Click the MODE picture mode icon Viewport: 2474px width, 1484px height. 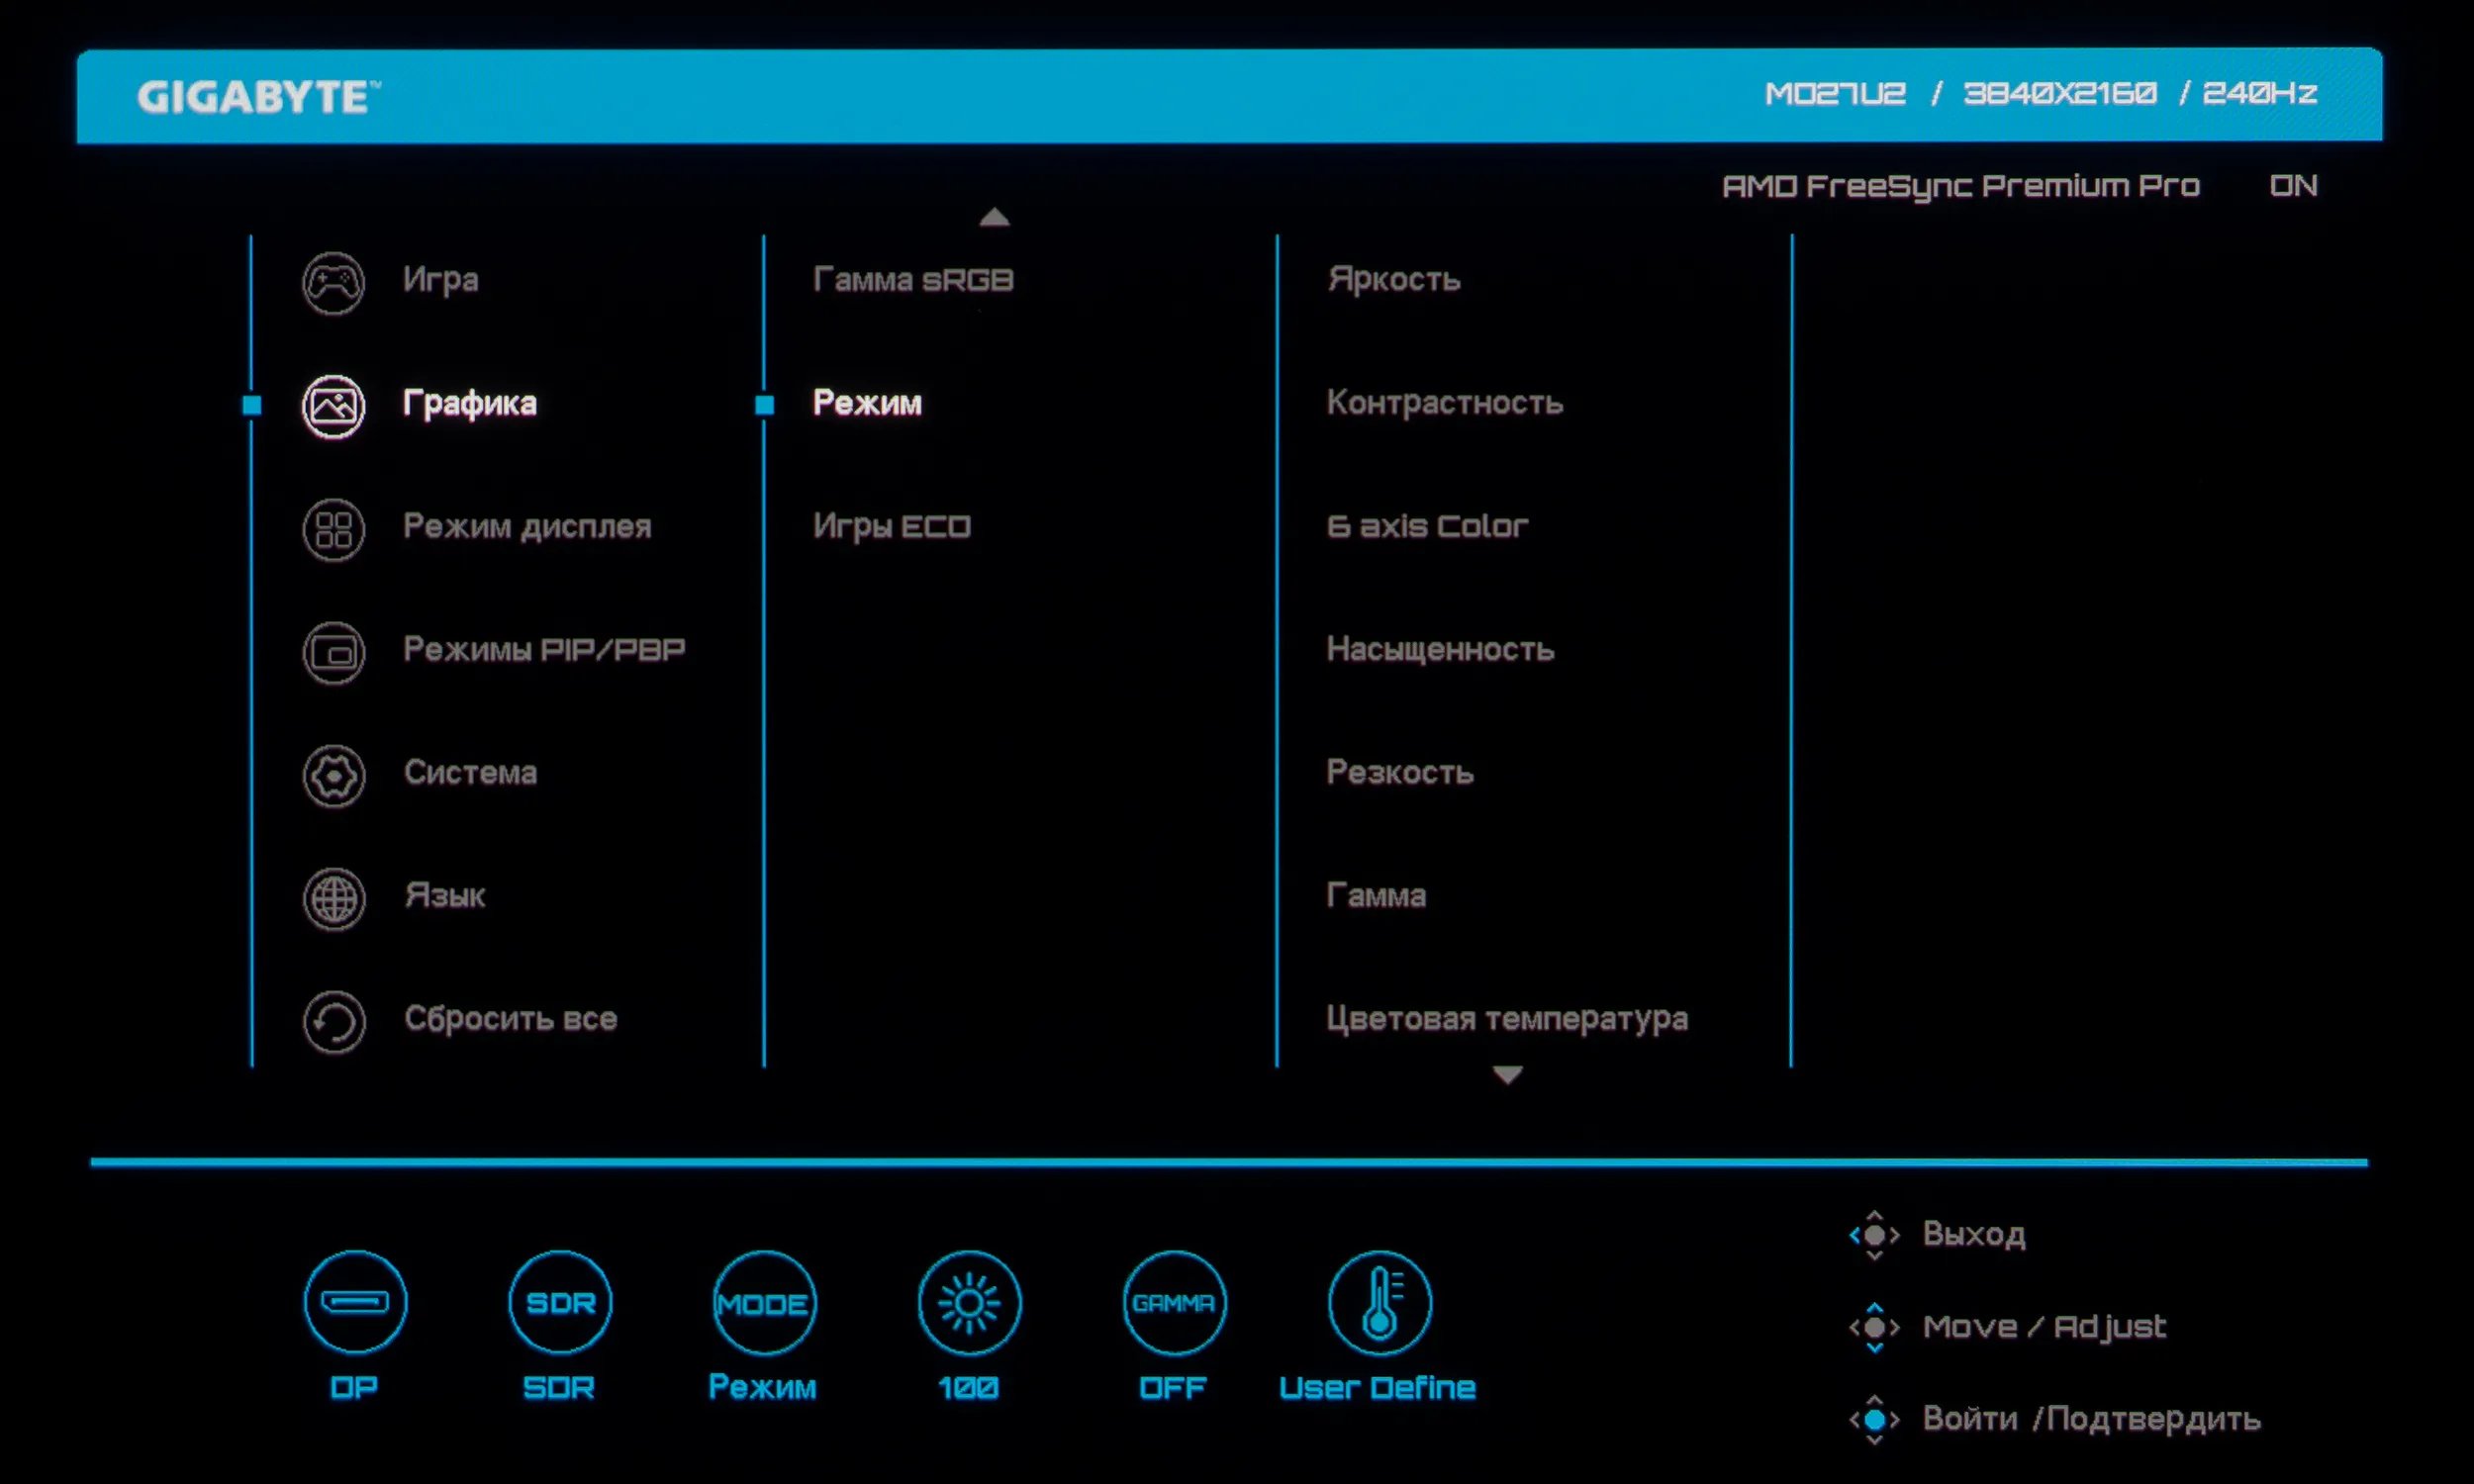[764, 1302]
